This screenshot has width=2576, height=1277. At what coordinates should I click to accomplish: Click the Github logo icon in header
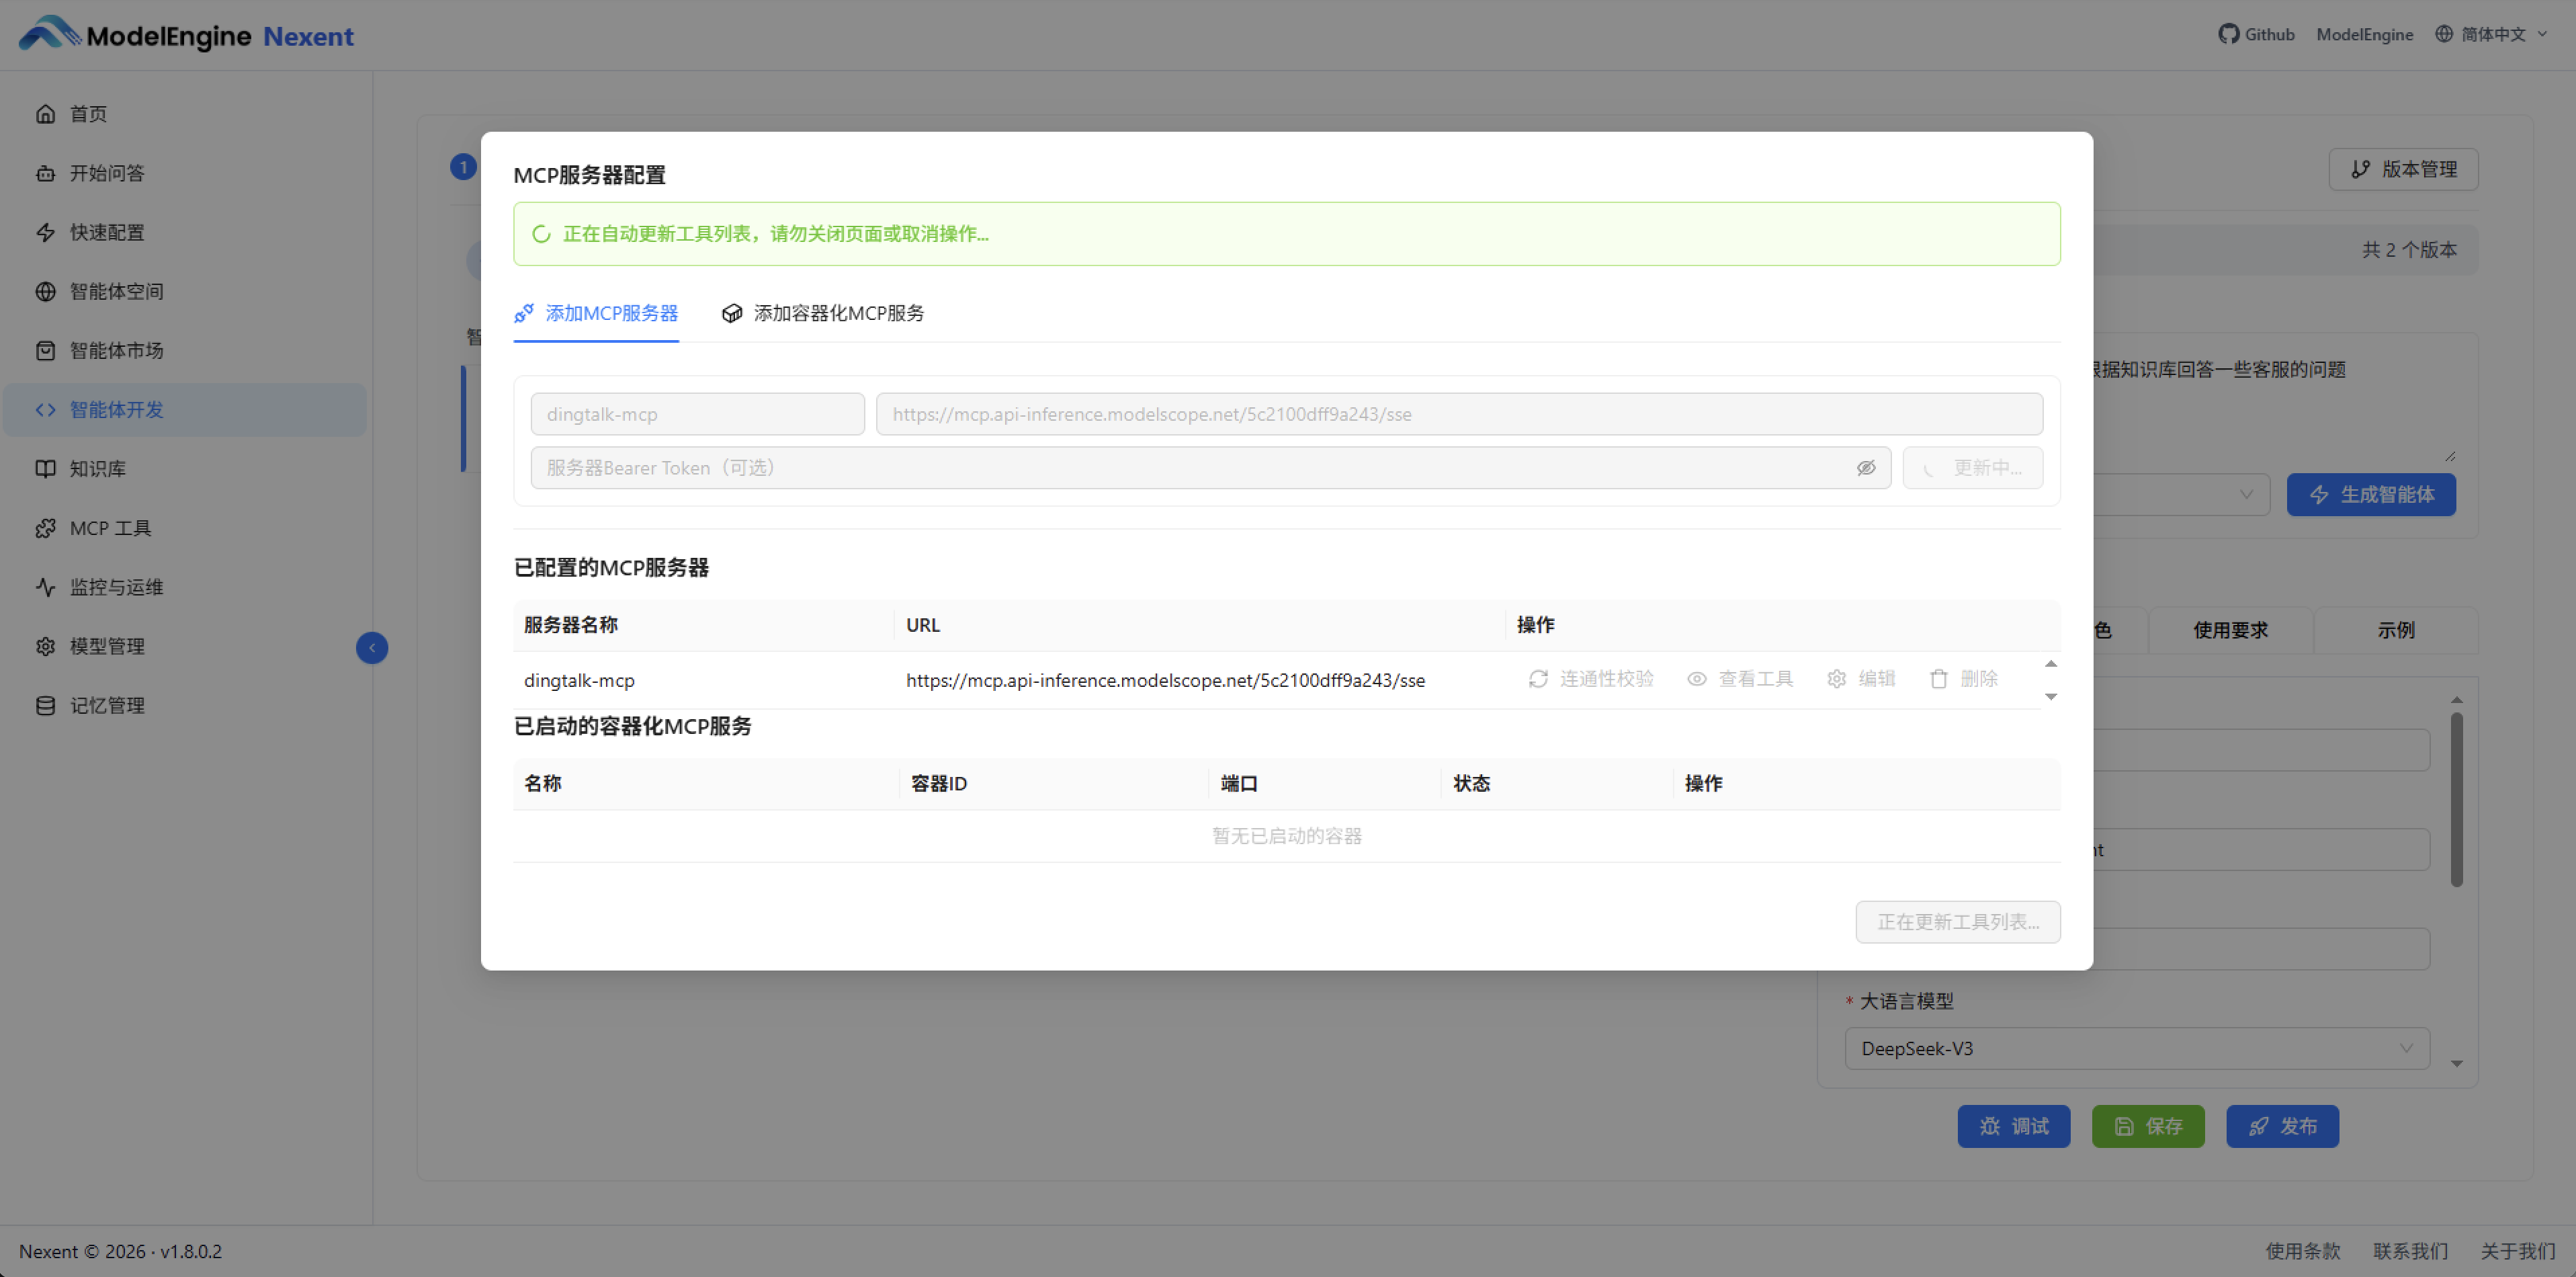coord(2228,34)
